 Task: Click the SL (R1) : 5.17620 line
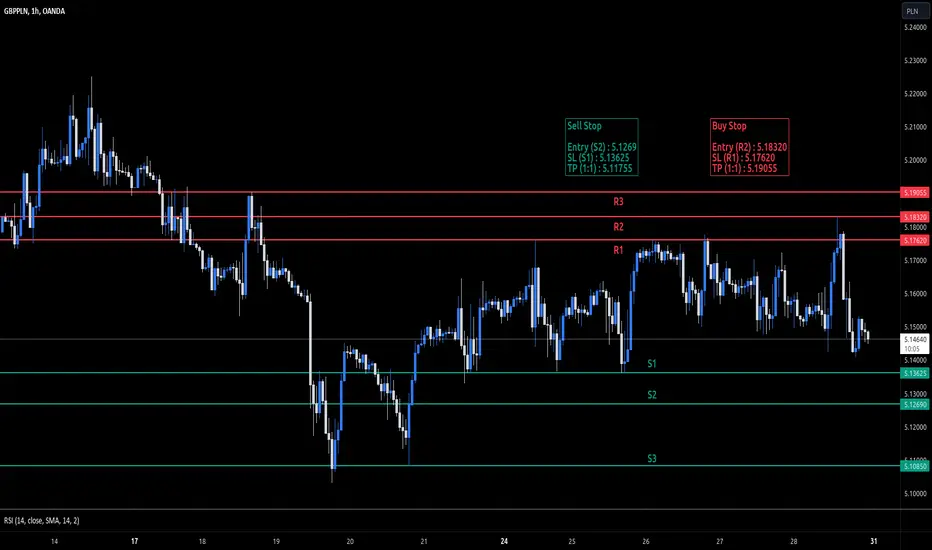744,158
